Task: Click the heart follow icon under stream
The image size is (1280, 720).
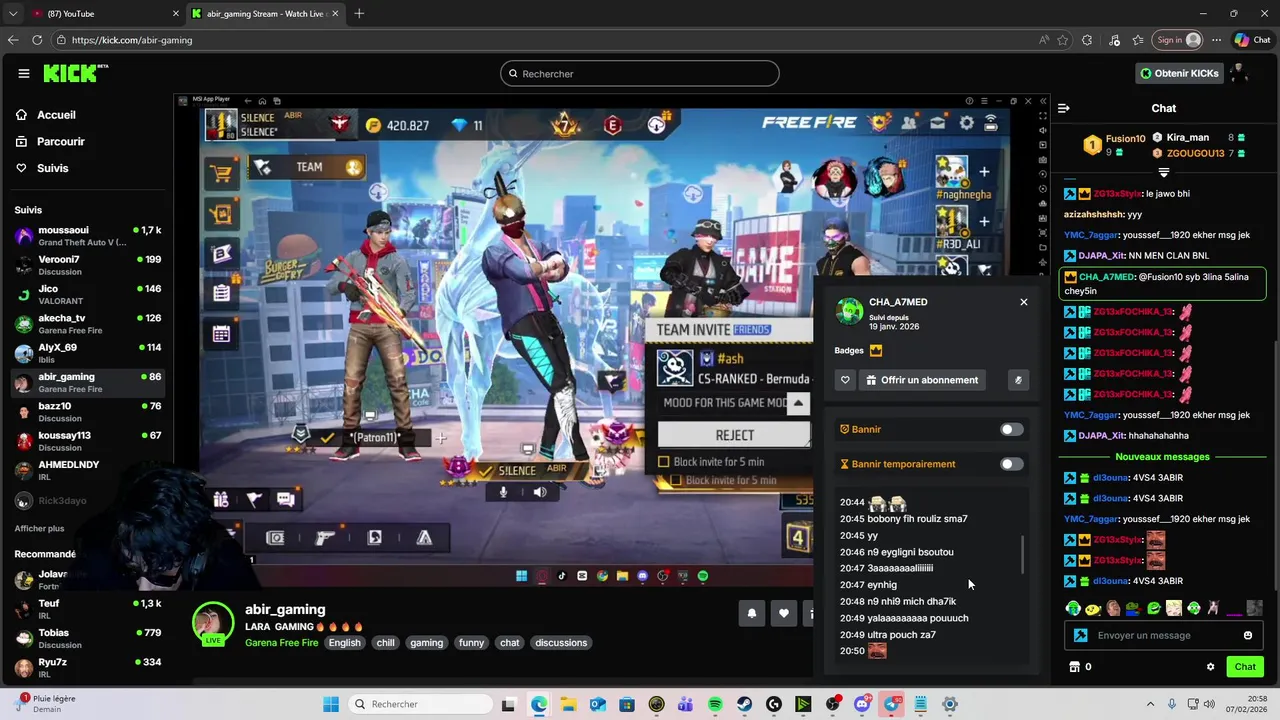Action: 784,614
